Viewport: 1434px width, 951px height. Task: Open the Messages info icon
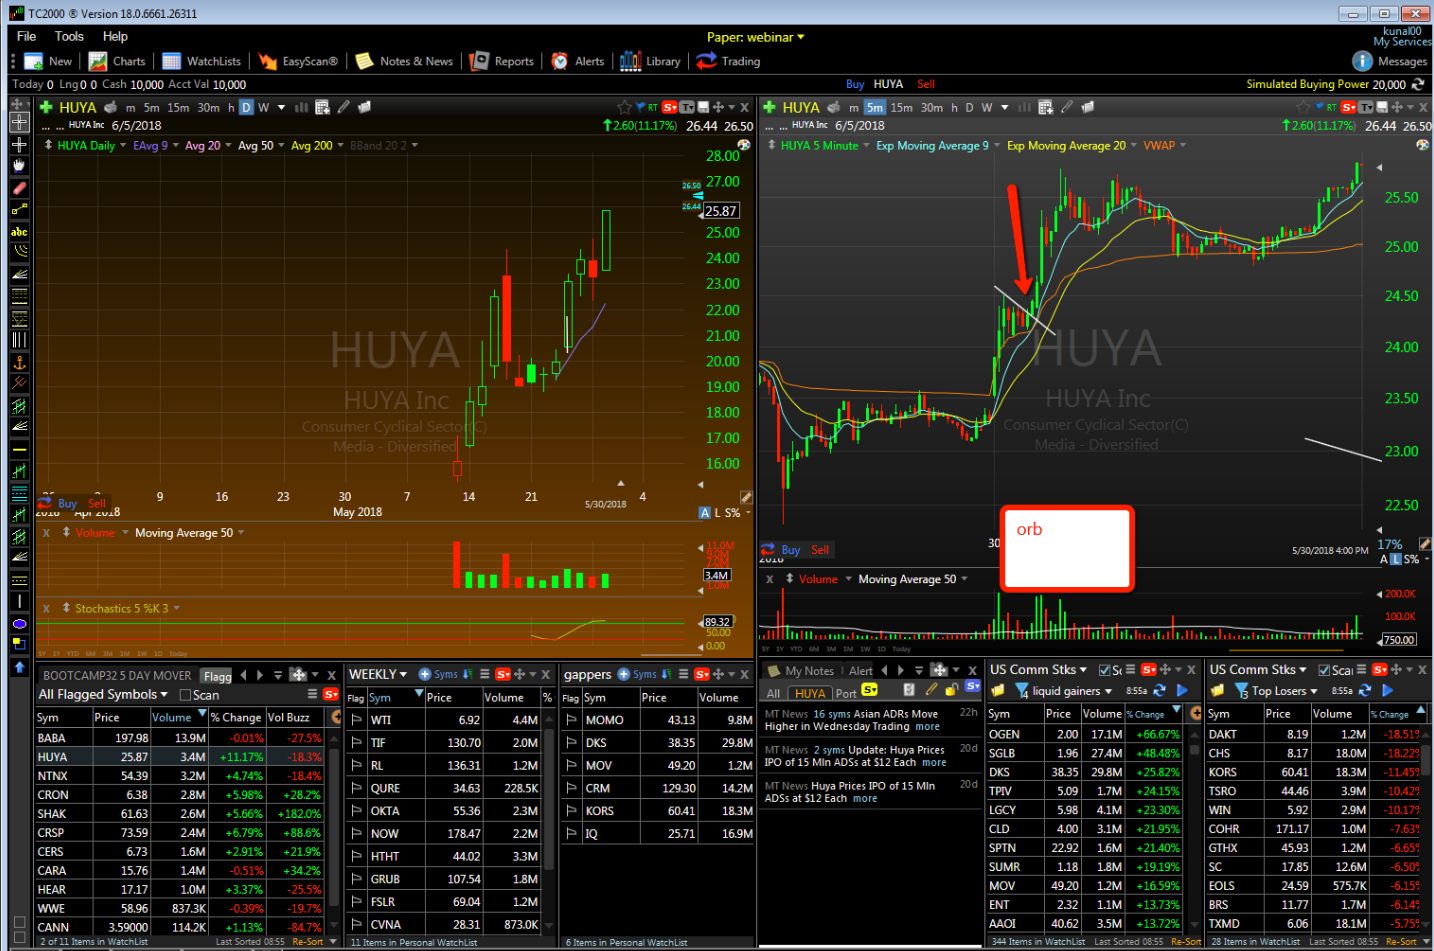pos(1361,61)
